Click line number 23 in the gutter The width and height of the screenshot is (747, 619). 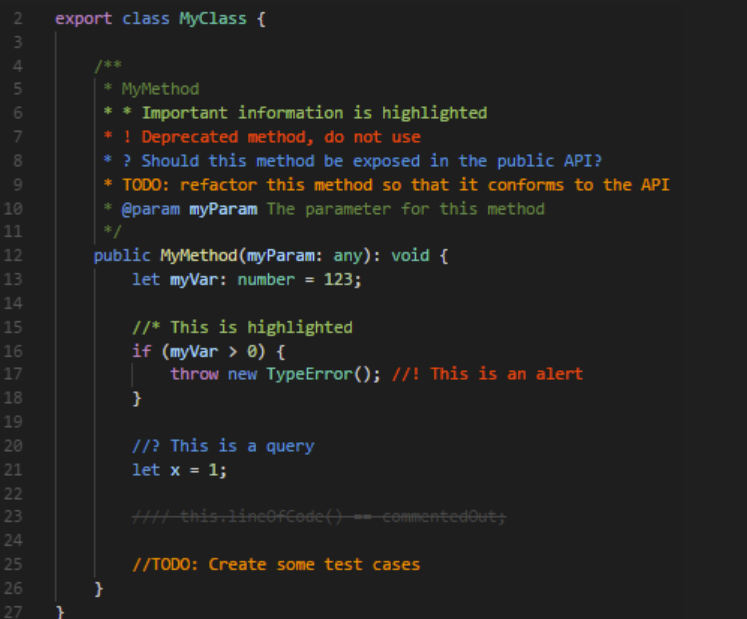click(13, 517)
